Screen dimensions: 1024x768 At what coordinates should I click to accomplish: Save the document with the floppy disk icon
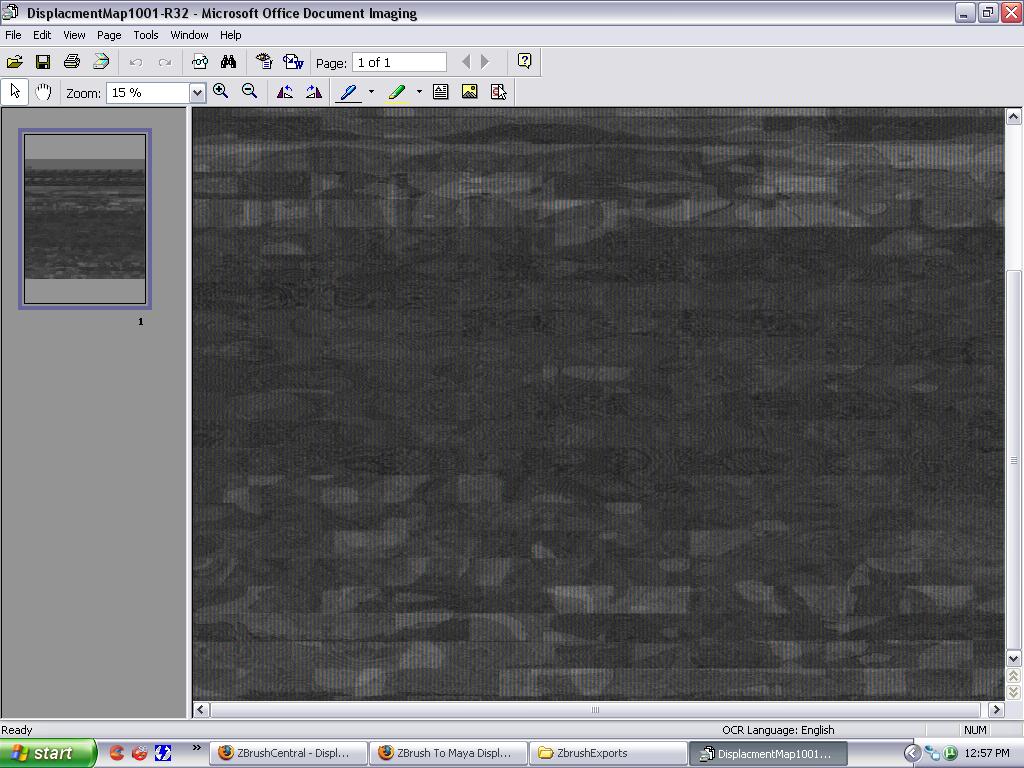click(43, 62)
